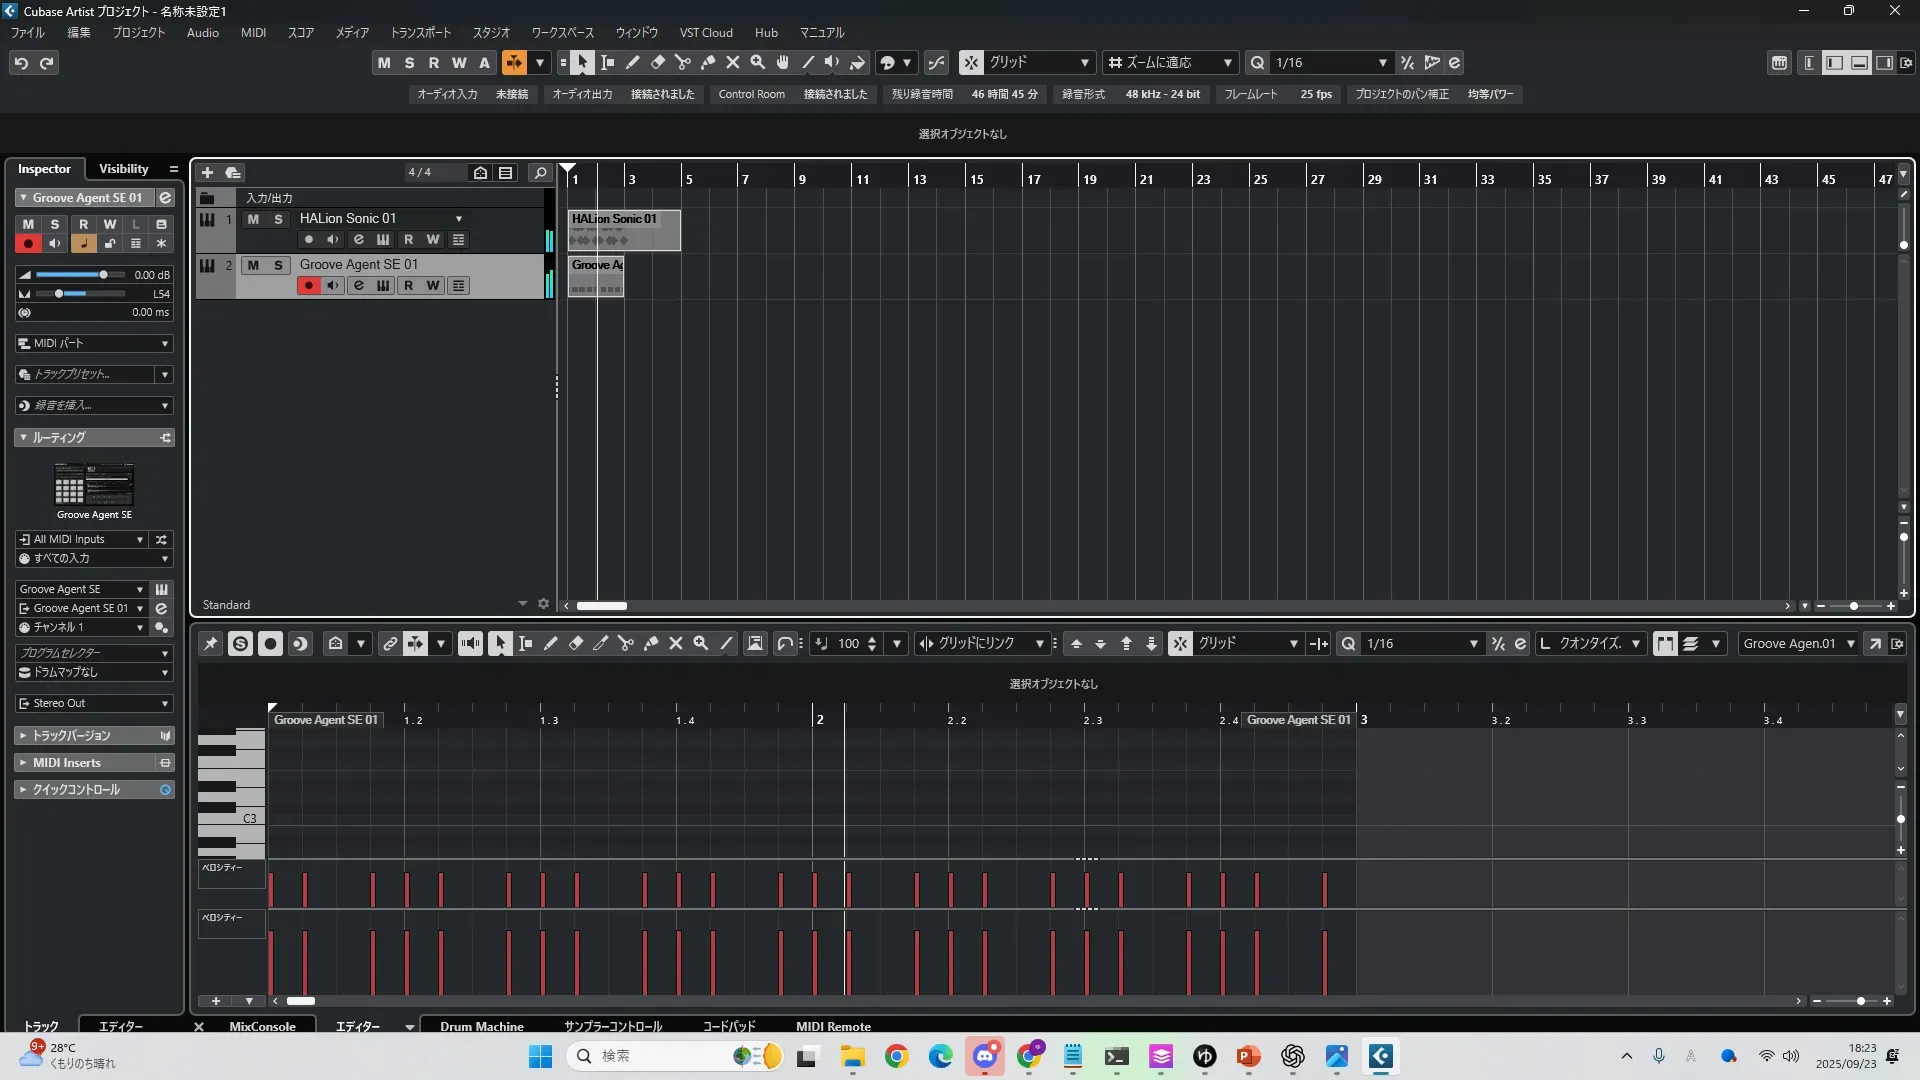
Task: Select the Scissors split tool in top toolbar
Action: coord(683,63)
